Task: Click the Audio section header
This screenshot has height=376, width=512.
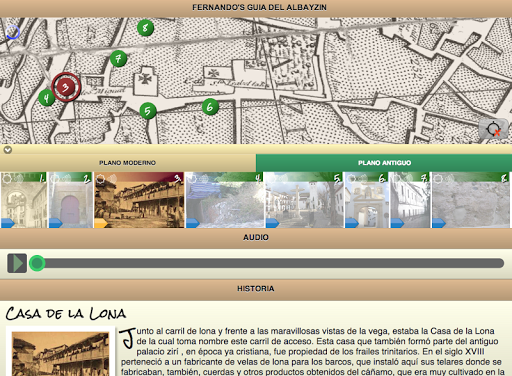Action: [x=256, y=237]
